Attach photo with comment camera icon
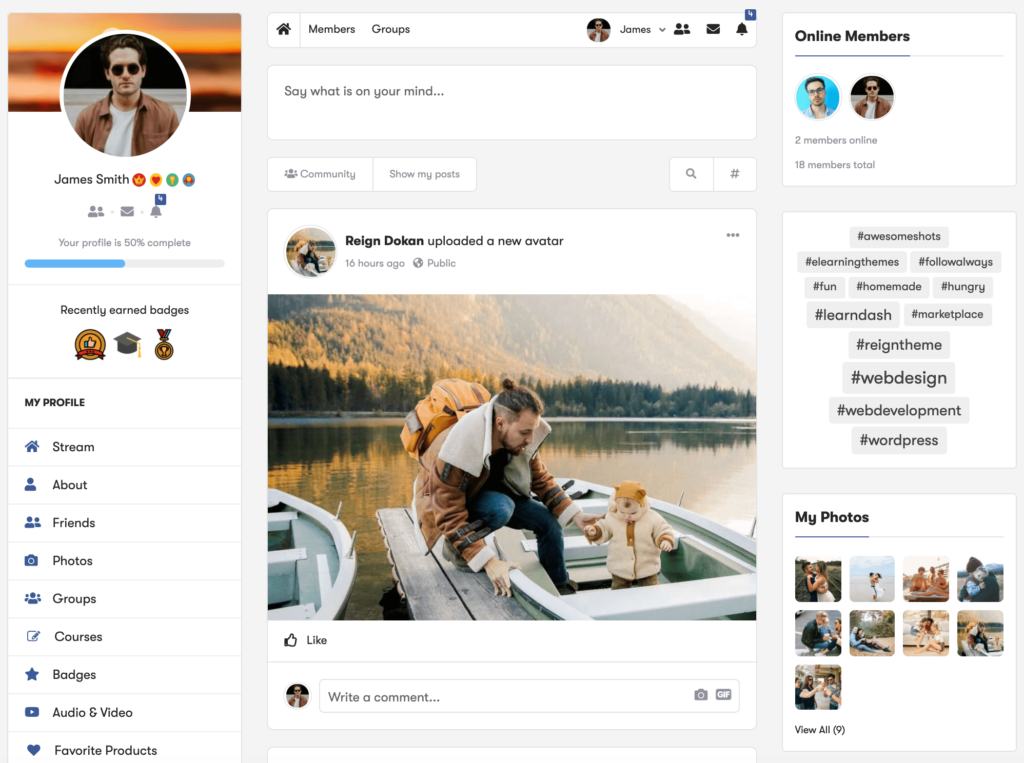This screenshot has width=1024, height=763. 701,694
